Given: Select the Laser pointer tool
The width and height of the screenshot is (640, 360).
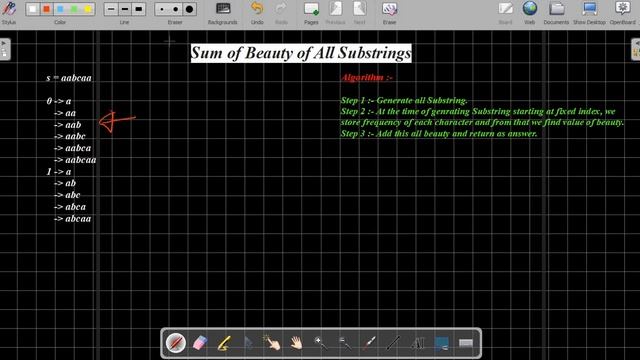Looking at the screenshot, I should [x=369, y=343].
